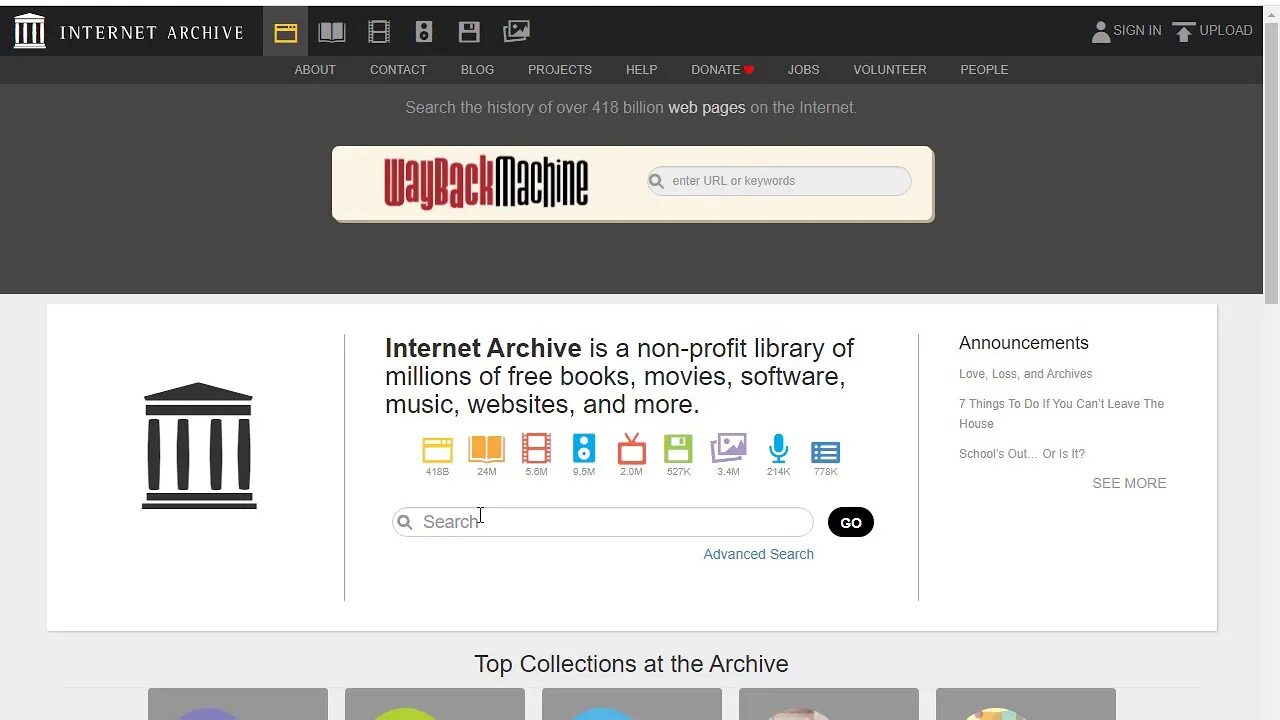The image size is (1280, 720).
Task: Open the 778K collections list icon
Action: (x=826, y=452)
